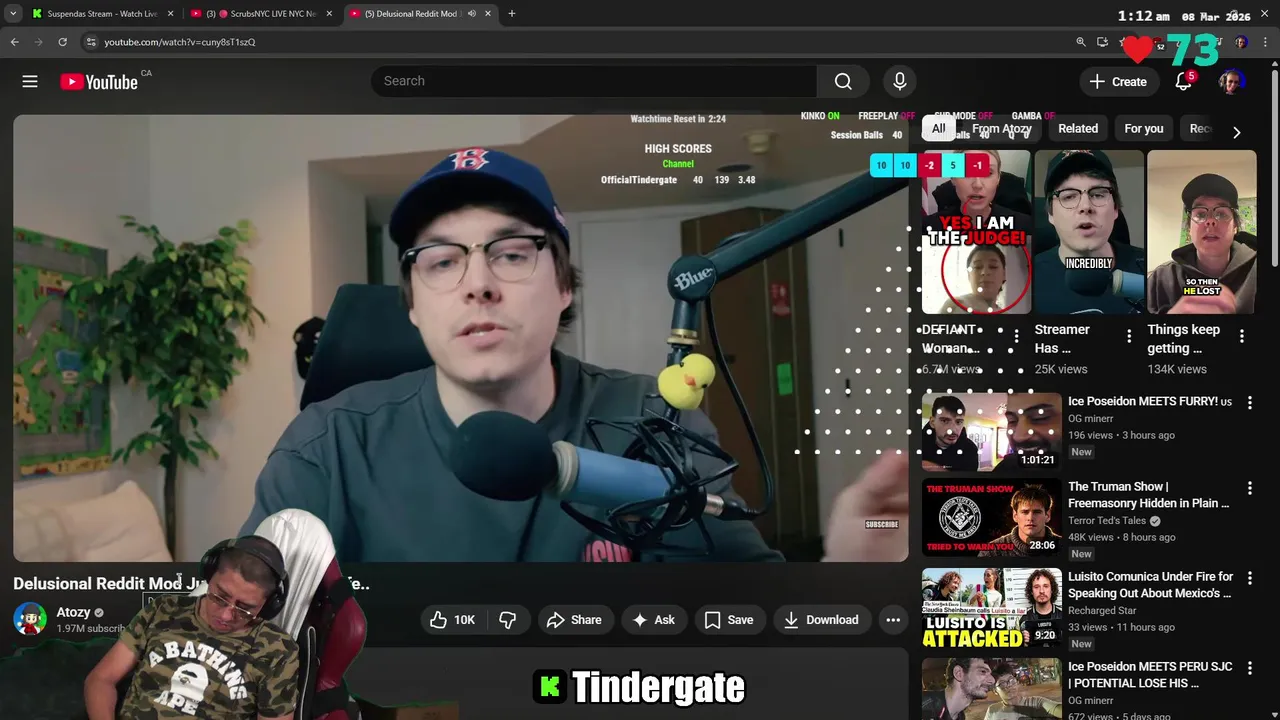Reload the page
This screenshot has width=1280, height=720.
(x=62, y=42)
